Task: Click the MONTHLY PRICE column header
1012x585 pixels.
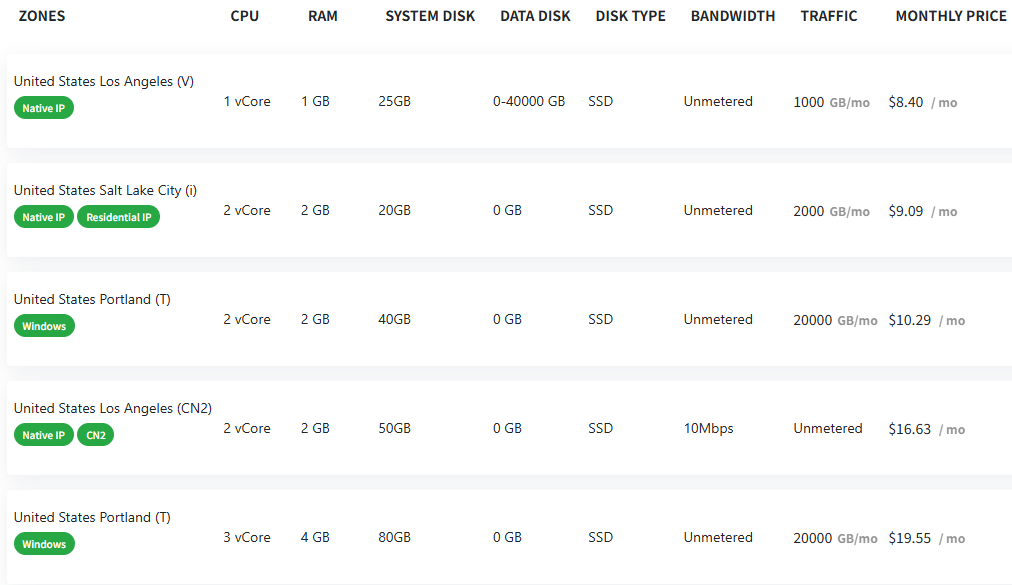Action: [x=950, y=16]
